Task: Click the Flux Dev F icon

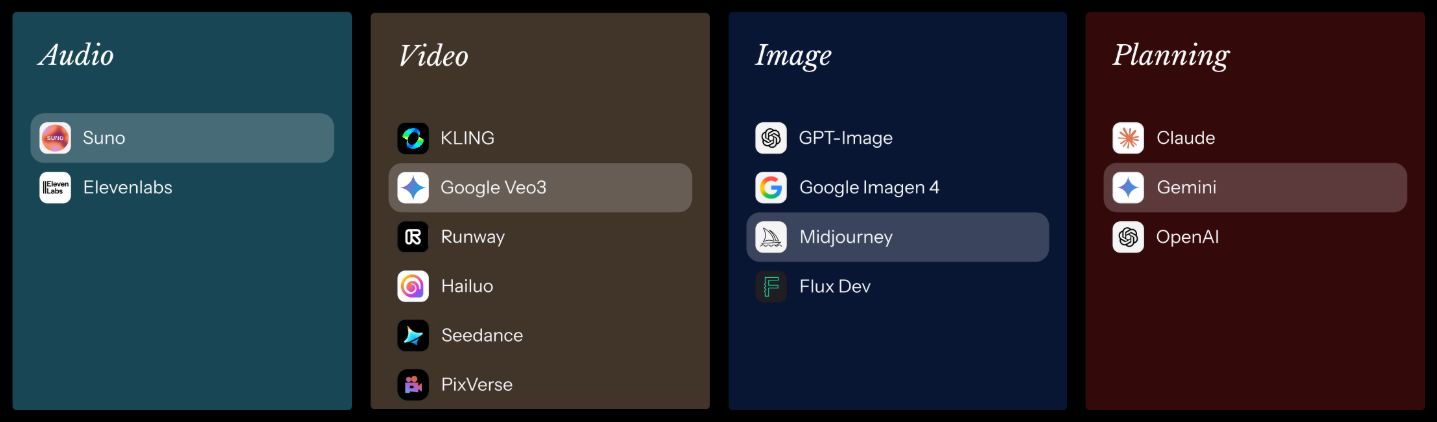Action: tap(771, 286)
